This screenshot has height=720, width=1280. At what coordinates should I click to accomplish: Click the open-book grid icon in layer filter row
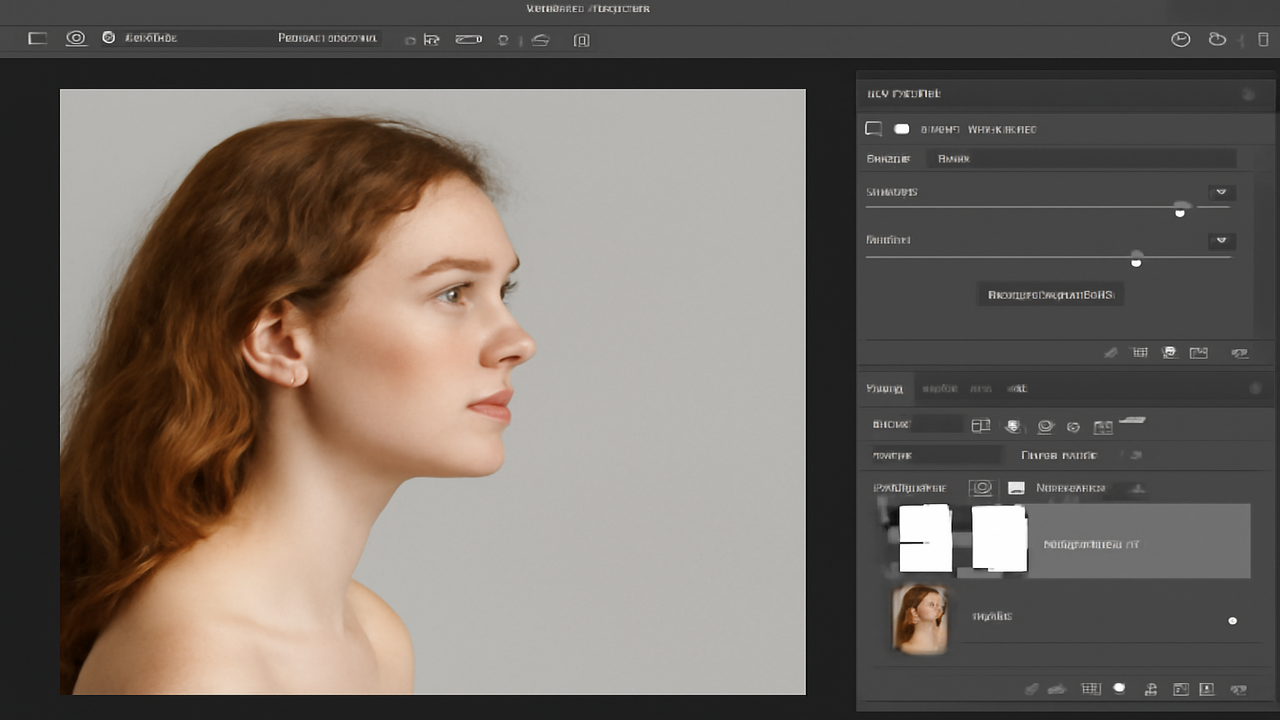pos(1103,427)
